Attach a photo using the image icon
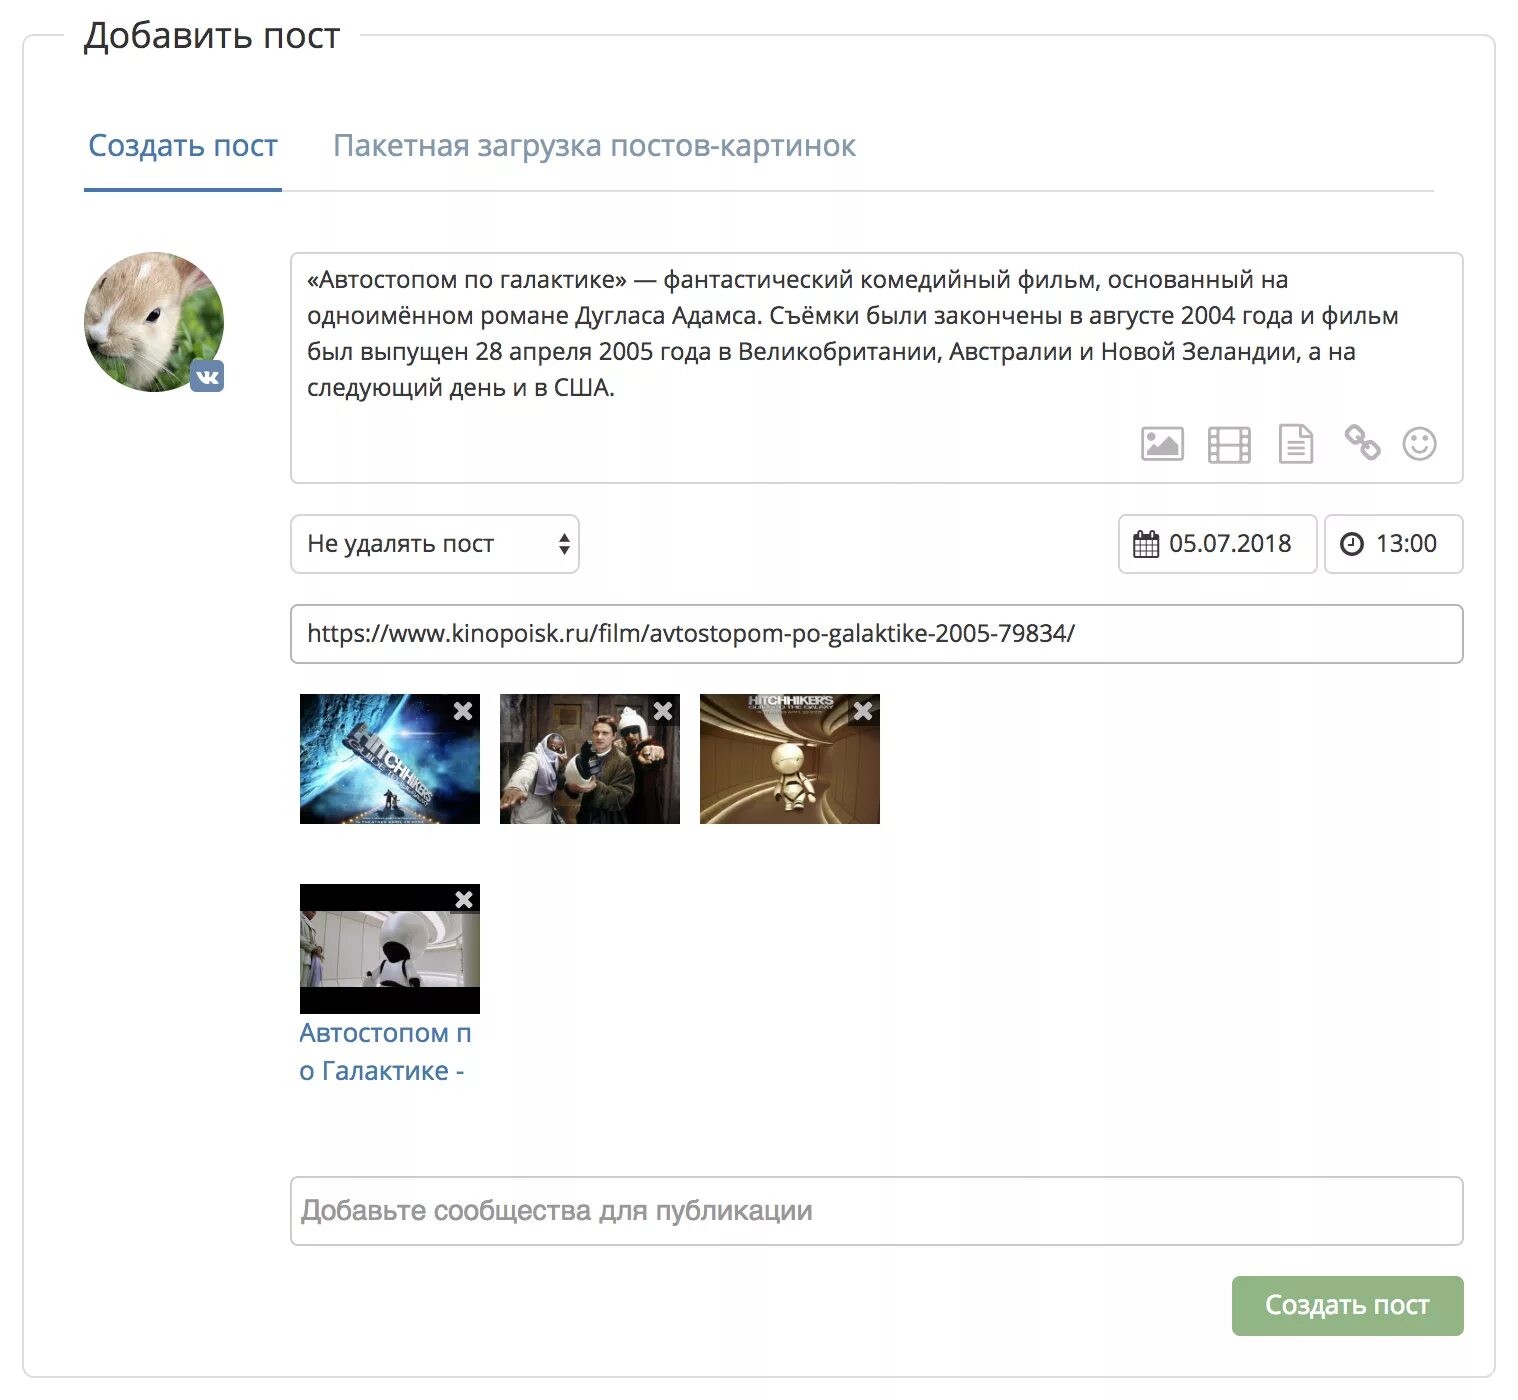Image resolution: width=1518 pixels, height=1400 pixels. (x=1162, y=444)
